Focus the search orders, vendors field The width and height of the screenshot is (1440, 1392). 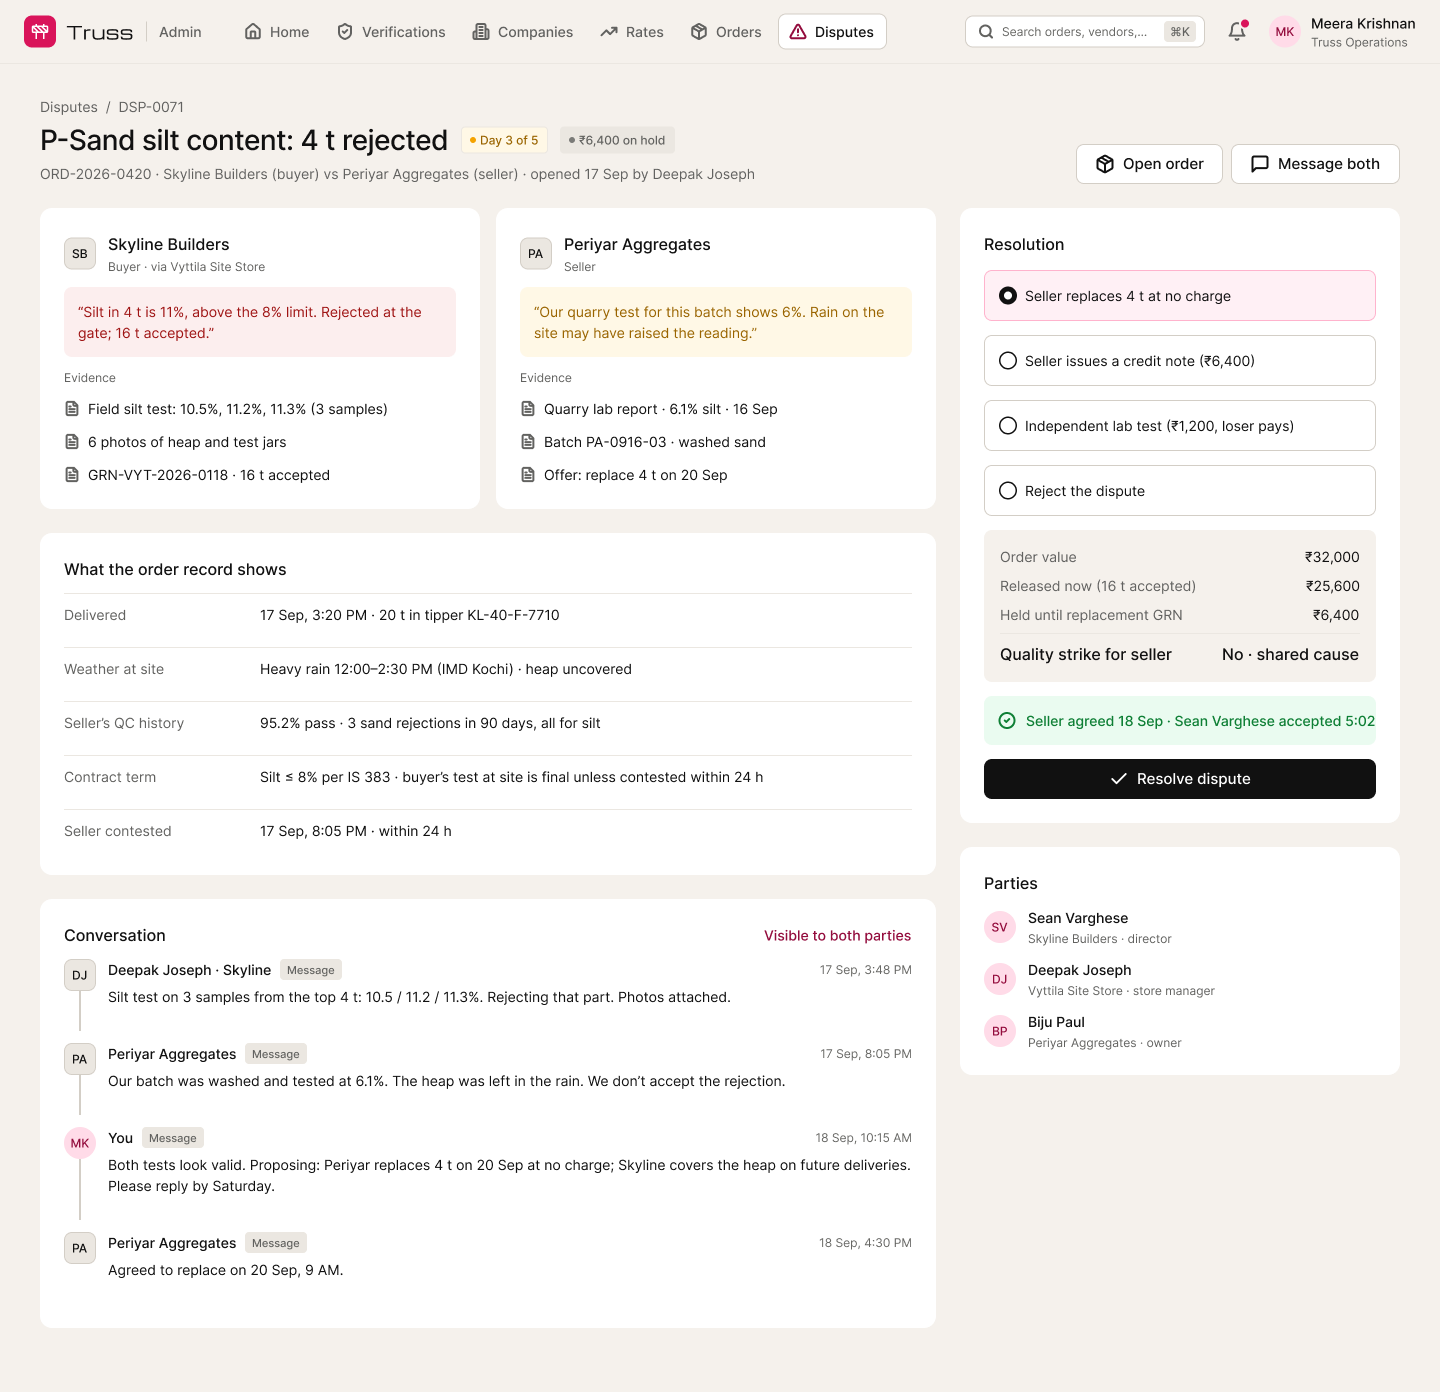[1085, 32]
